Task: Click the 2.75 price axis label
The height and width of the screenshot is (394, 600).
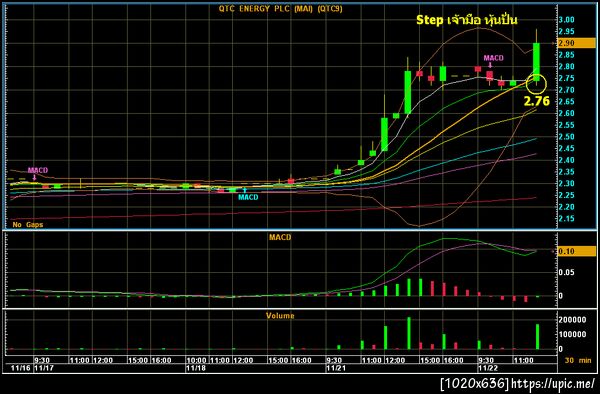Action: [566, 78]
